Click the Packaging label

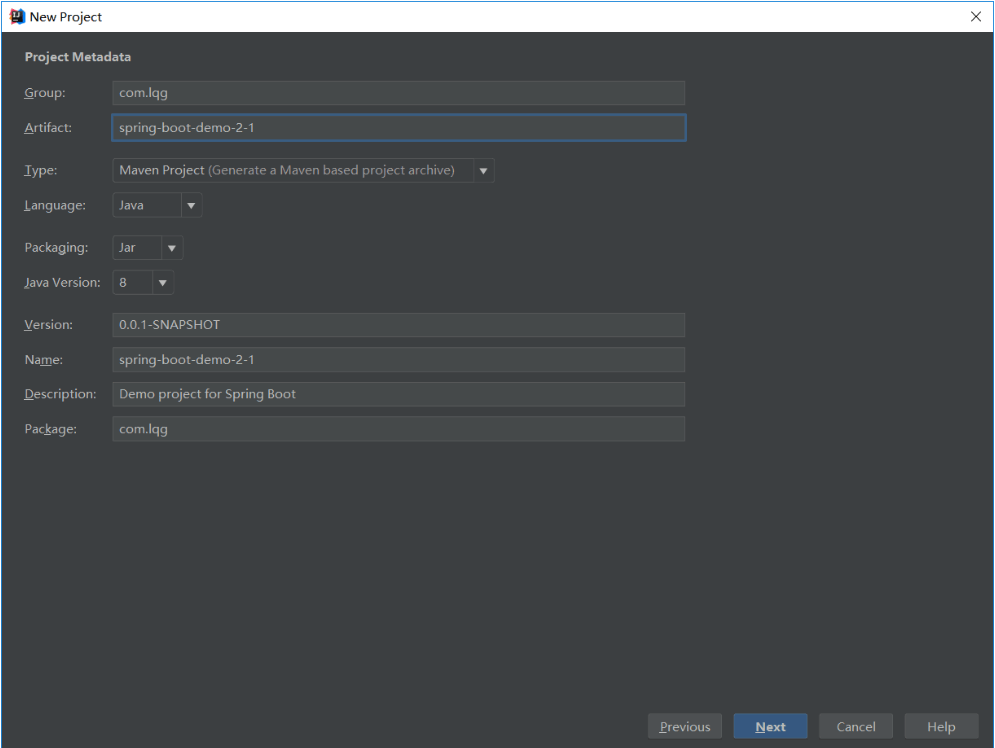56,248
